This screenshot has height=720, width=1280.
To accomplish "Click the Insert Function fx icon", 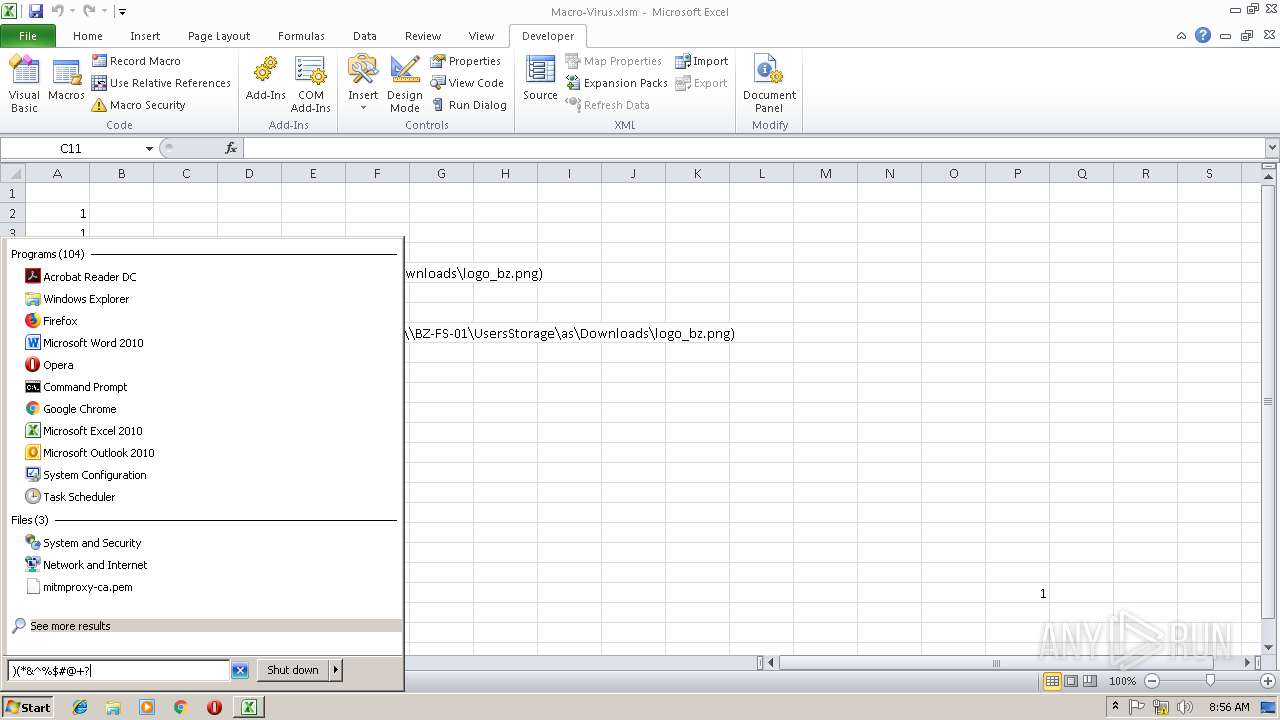I will coord(231,148).
